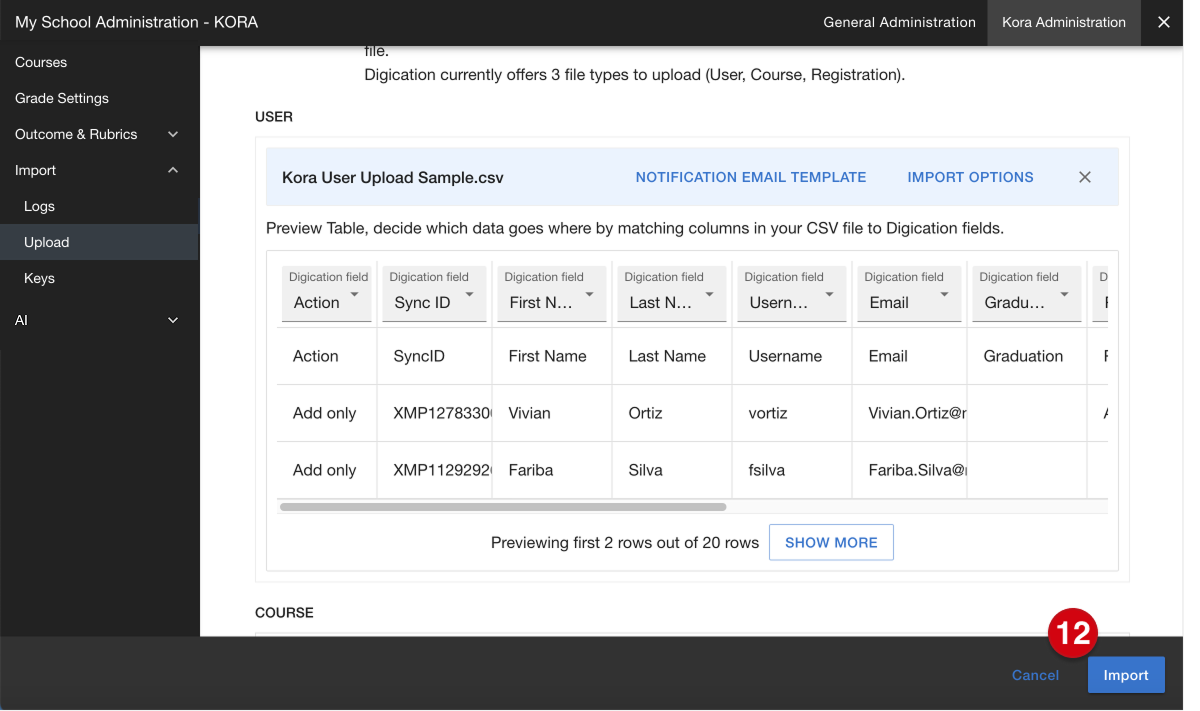Click Add only in Vivian's row
The height and width of the screenshot is (711, 1200).
click(x=327, y=413)
